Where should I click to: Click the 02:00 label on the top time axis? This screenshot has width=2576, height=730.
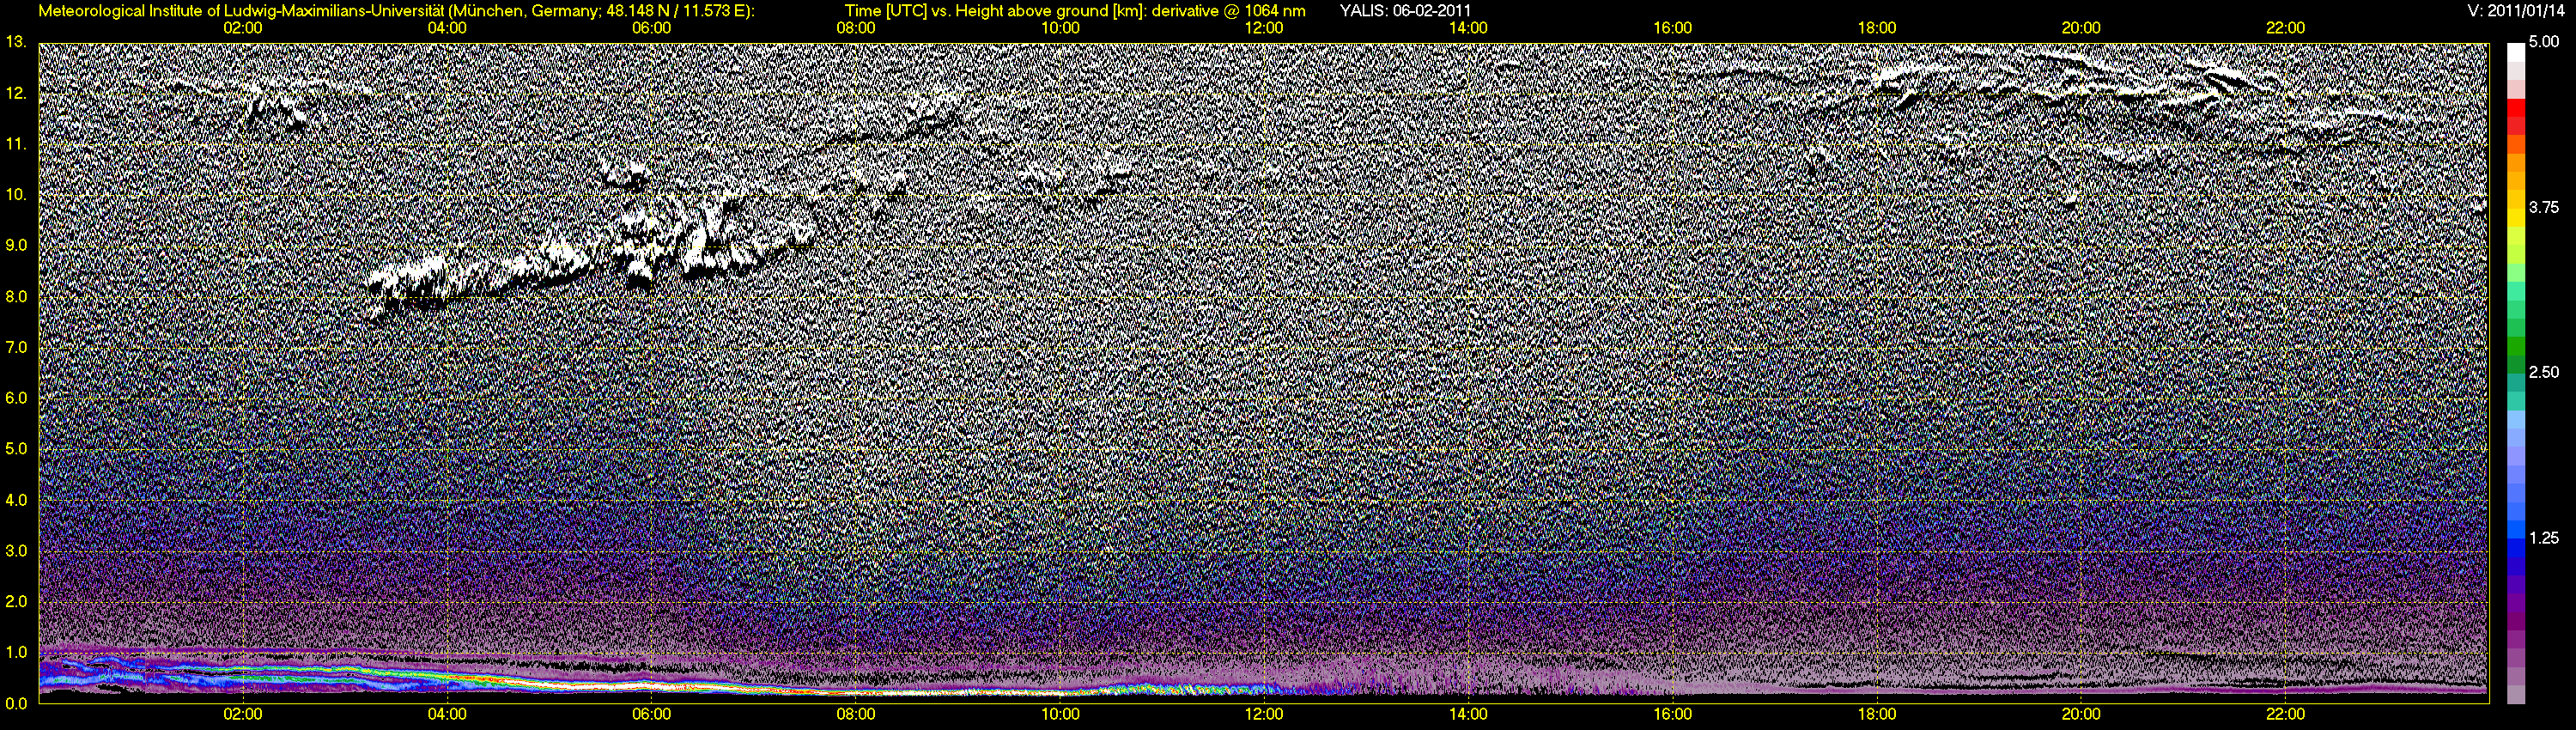pyautogui.click(x=243, y=28)
